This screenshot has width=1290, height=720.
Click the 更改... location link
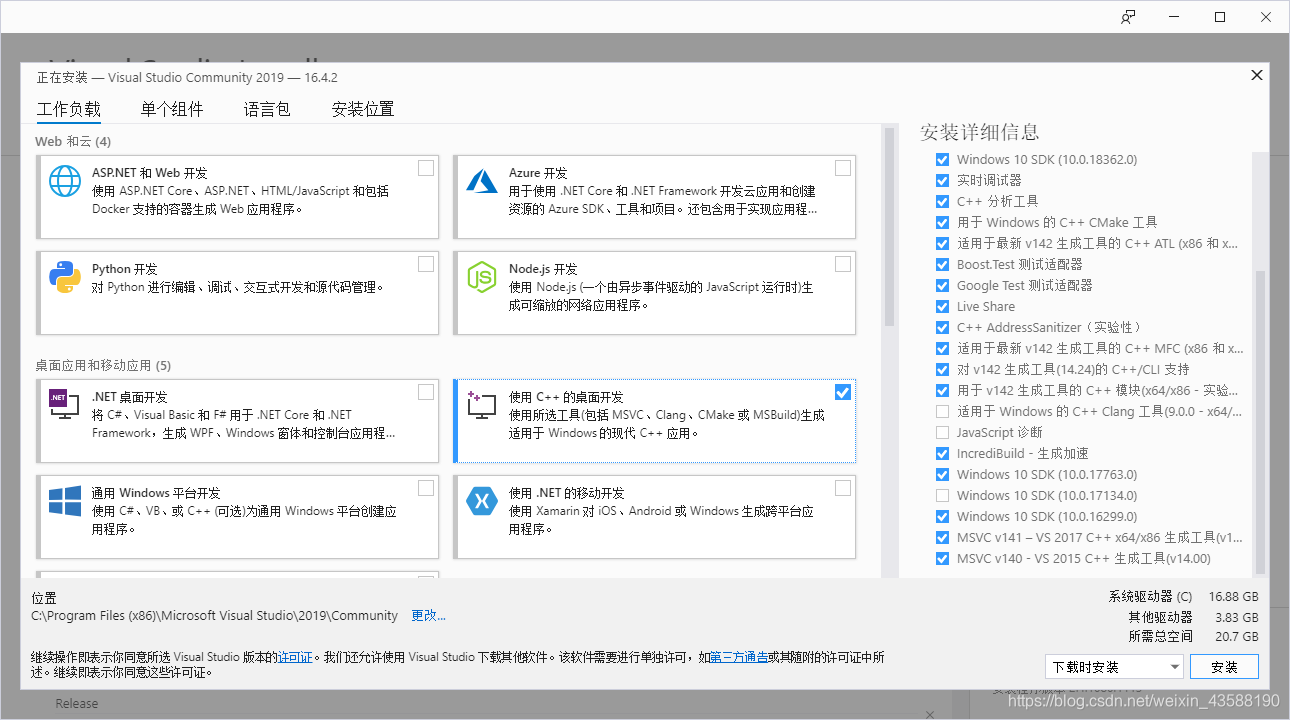pos(429,616)
